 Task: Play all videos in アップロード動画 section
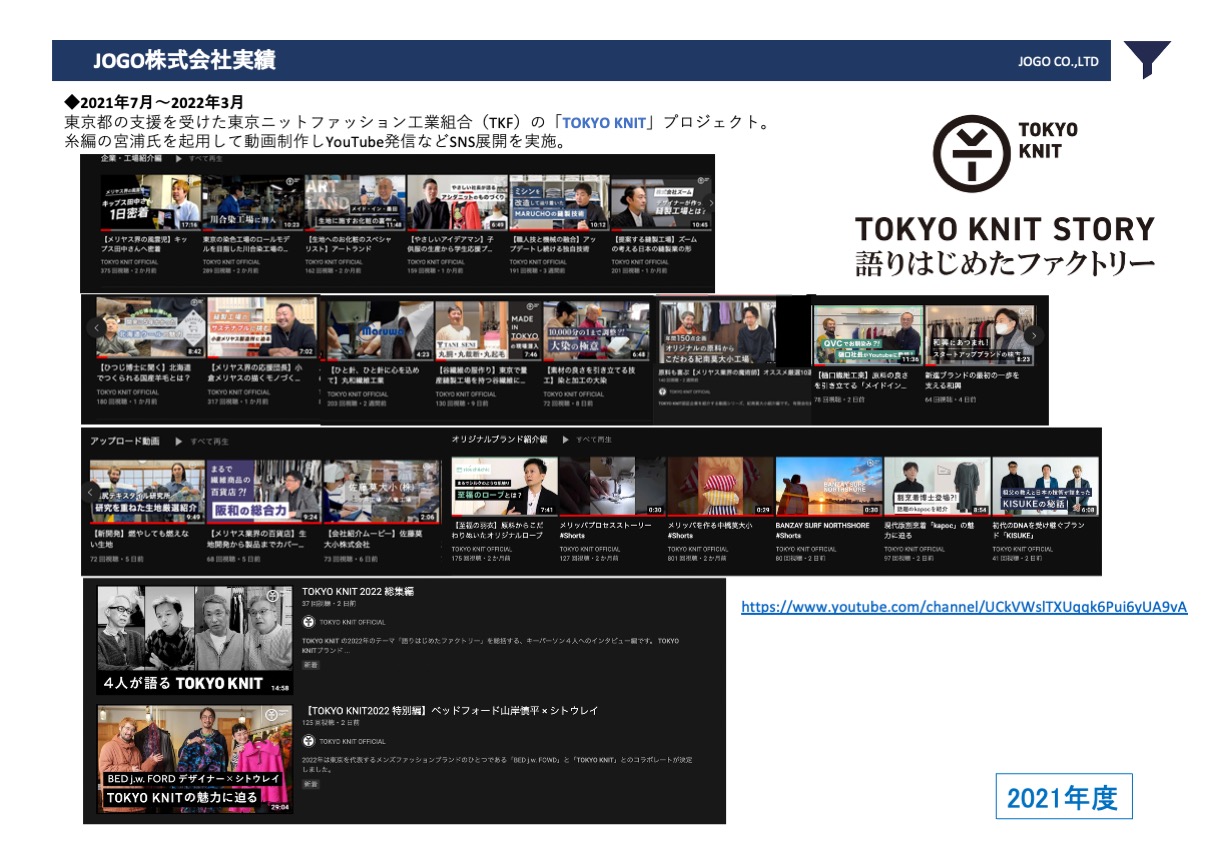pos(202,440)
